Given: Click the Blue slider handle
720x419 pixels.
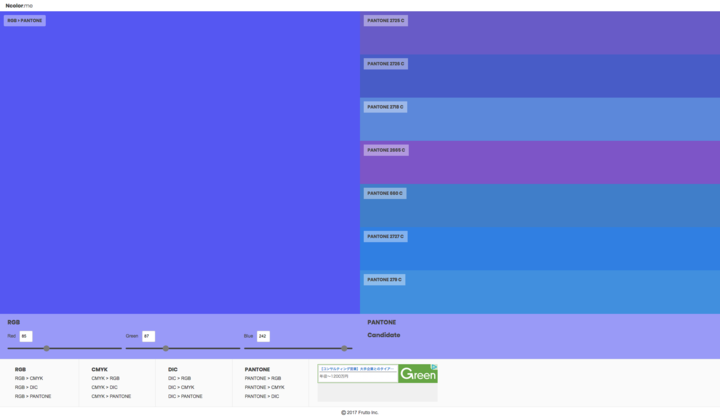Looking at the screenshot, I should [x=344, y=348].
